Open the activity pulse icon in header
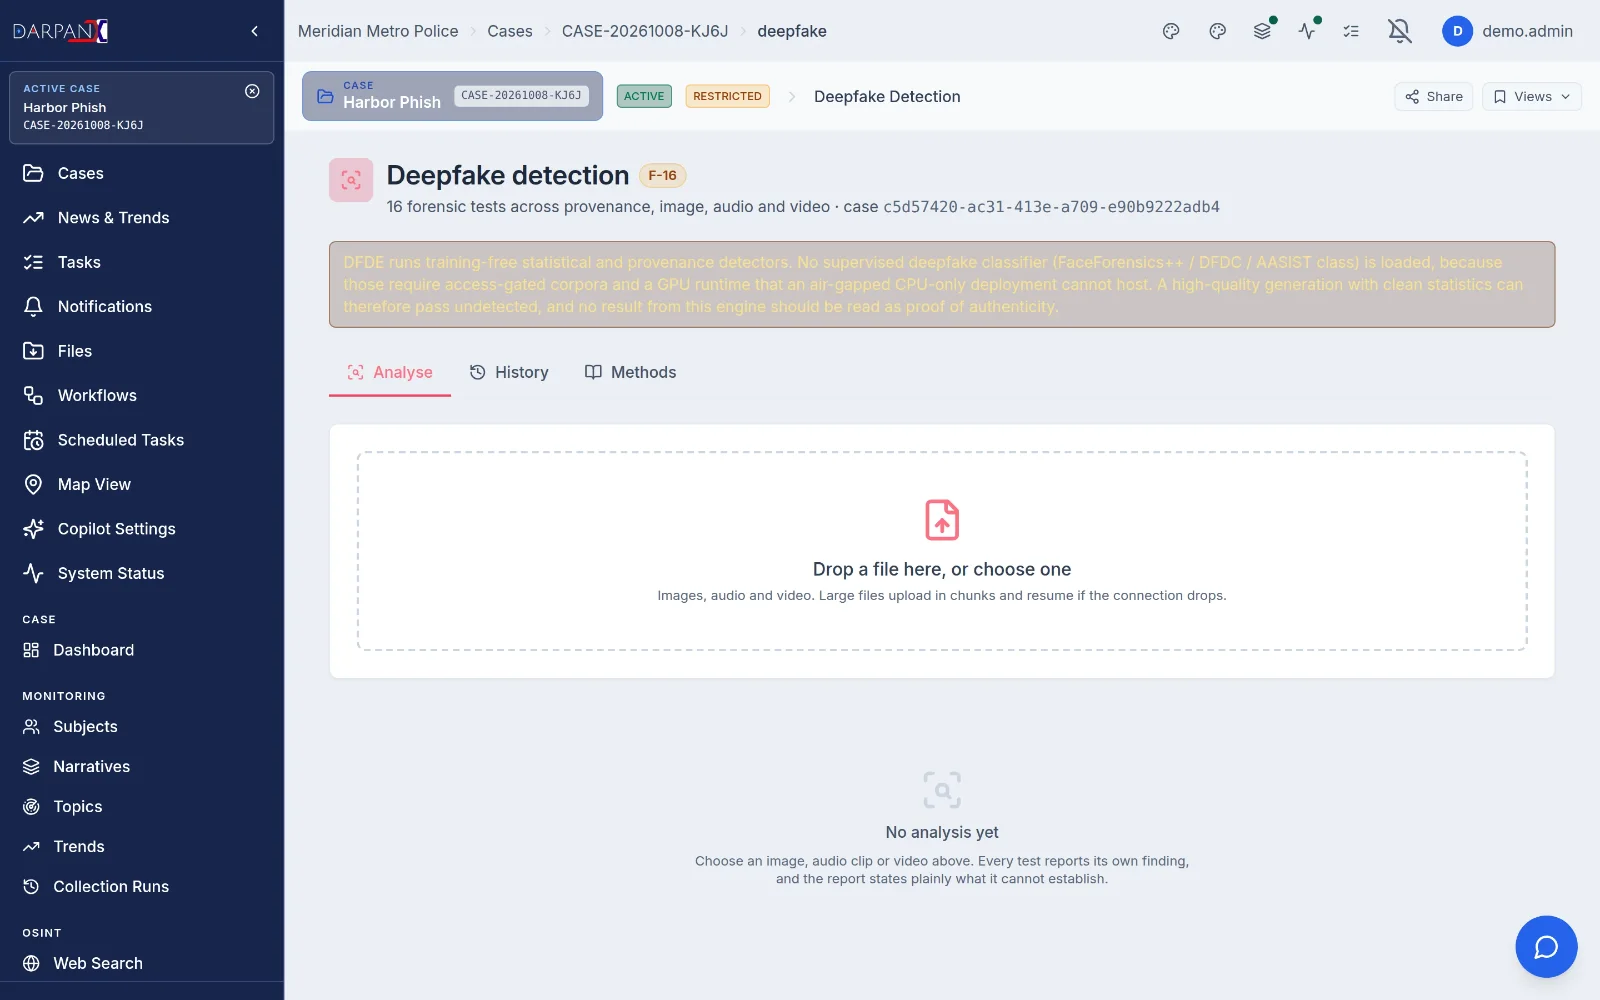1600x1000 pixels. 1307,31
